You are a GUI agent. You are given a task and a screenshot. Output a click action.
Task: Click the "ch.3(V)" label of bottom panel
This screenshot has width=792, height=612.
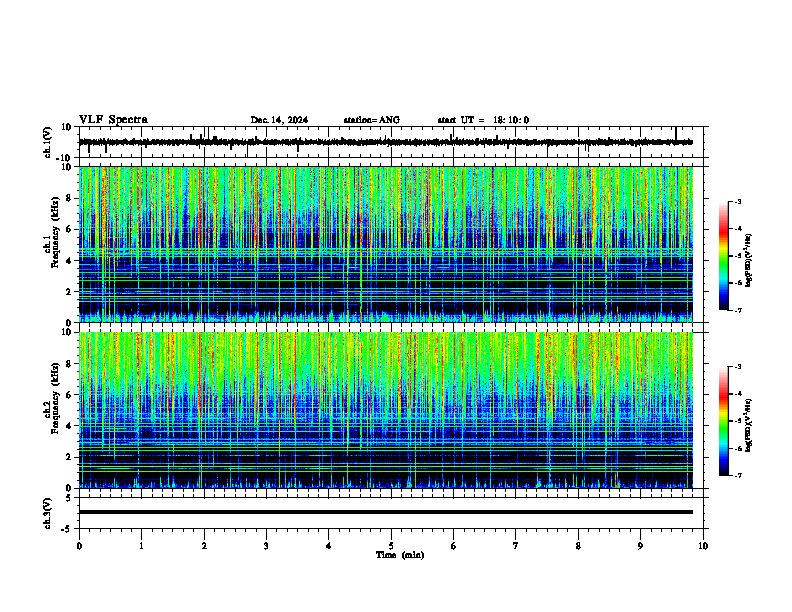click(x=48, y=514)
